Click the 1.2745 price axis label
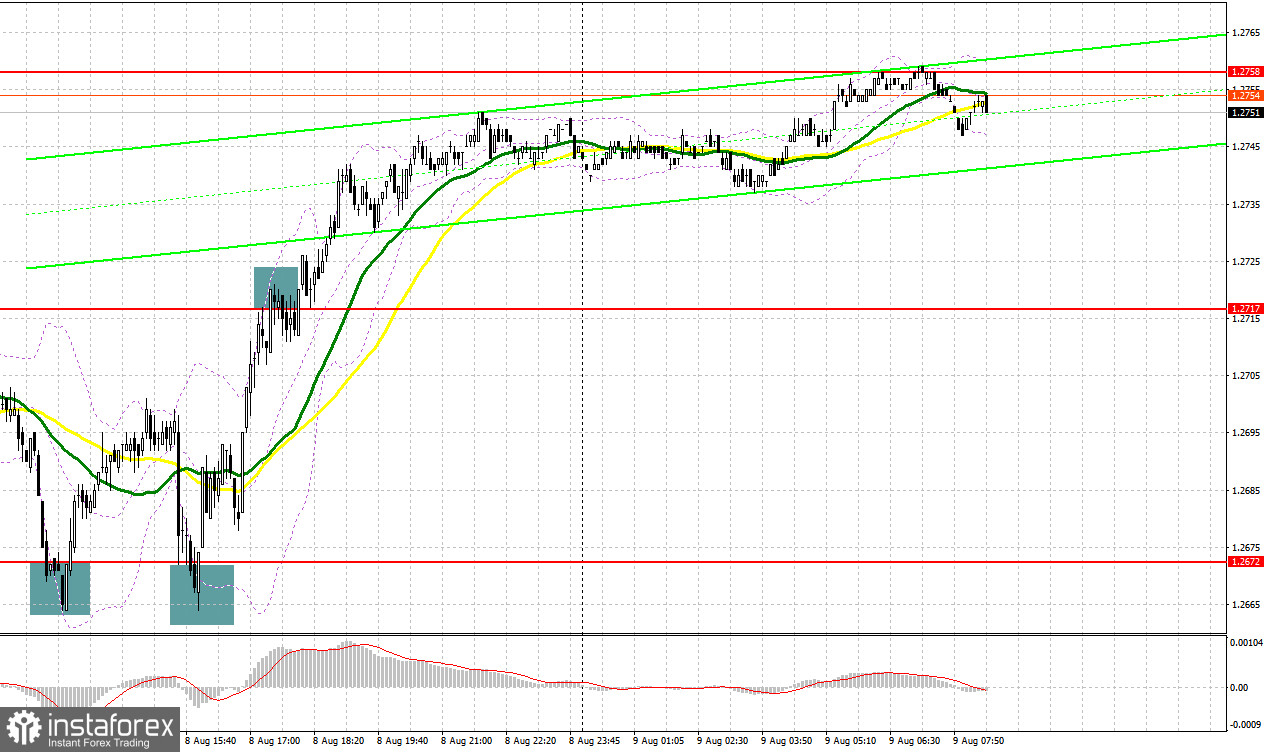Image resolution: width=1267 pixels, height=752 pixels. (1246, 147)
